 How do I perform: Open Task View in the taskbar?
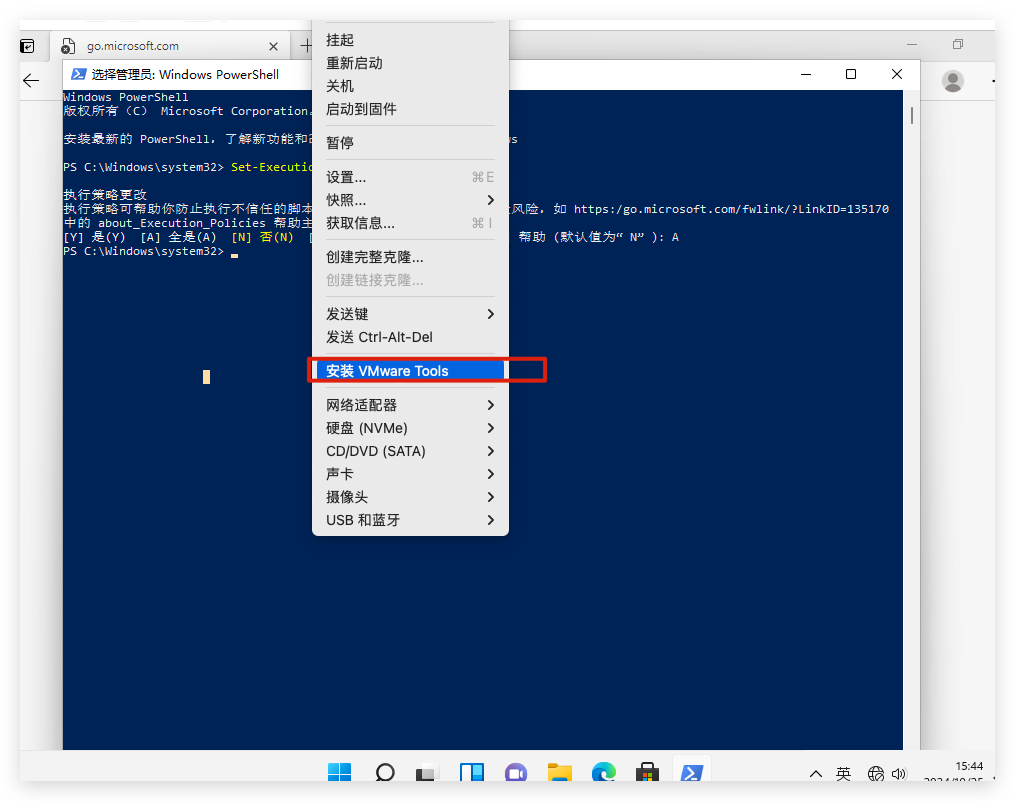(426, 773)
